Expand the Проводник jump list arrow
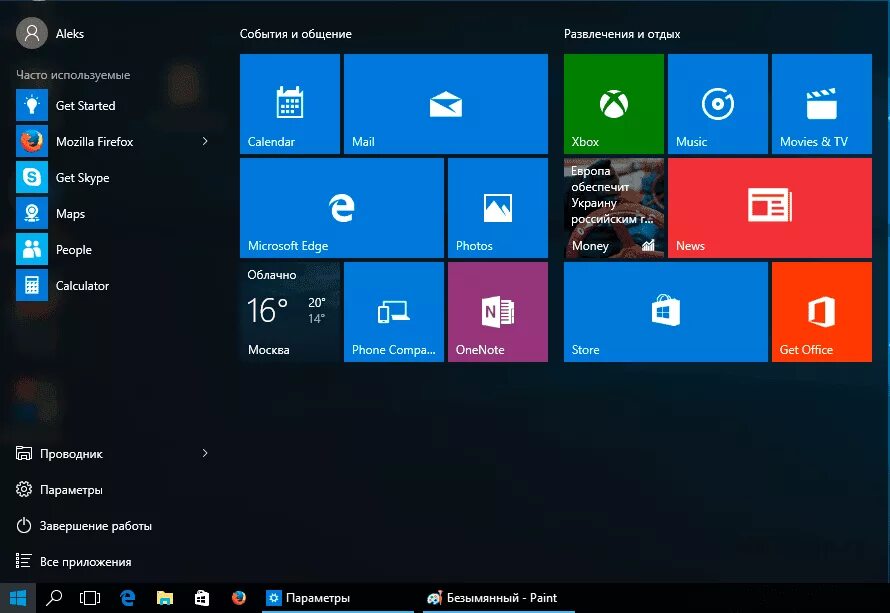This screenshot has width=890, height=613. [x=205, y=453]
